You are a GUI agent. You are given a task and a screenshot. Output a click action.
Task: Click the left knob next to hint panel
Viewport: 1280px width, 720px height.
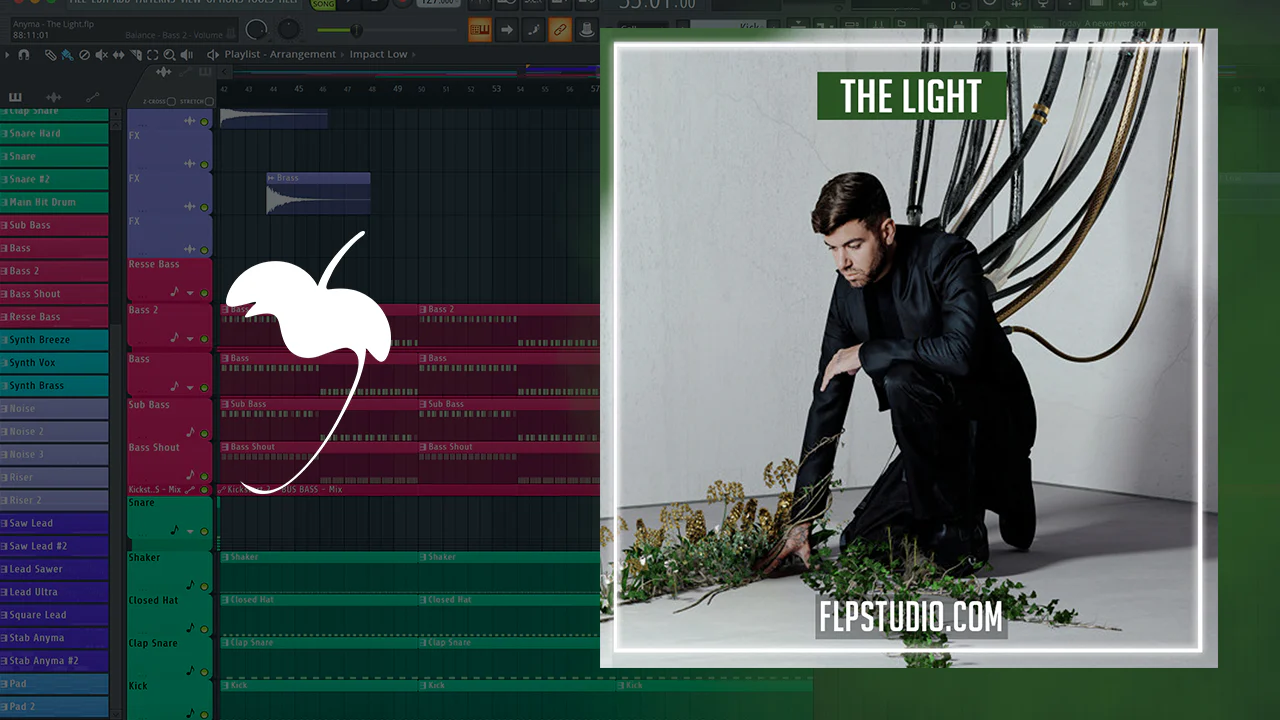(x=257, y=29)
